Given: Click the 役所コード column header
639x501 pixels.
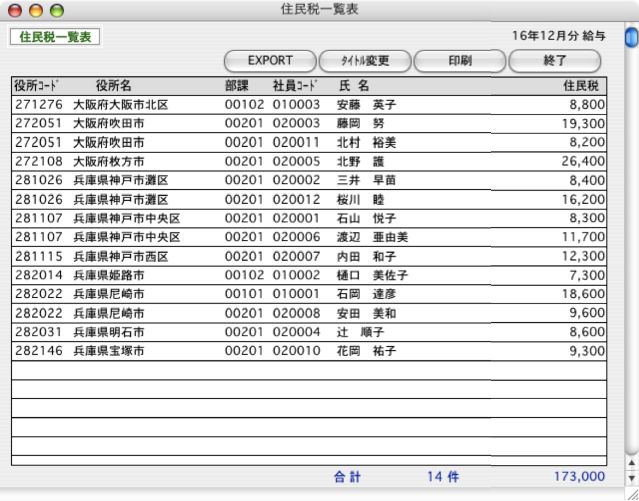Looking at the screenshot, I should click(39, 85).
